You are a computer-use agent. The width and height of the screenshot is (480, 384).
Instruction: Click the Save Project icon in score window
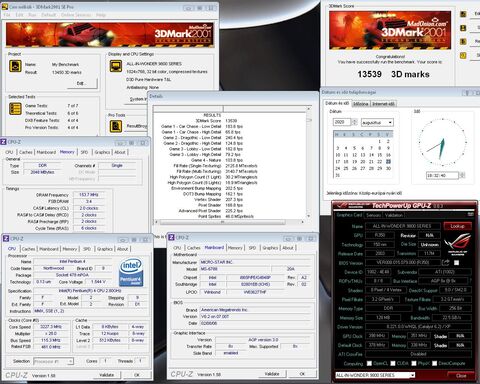[463, 28]
